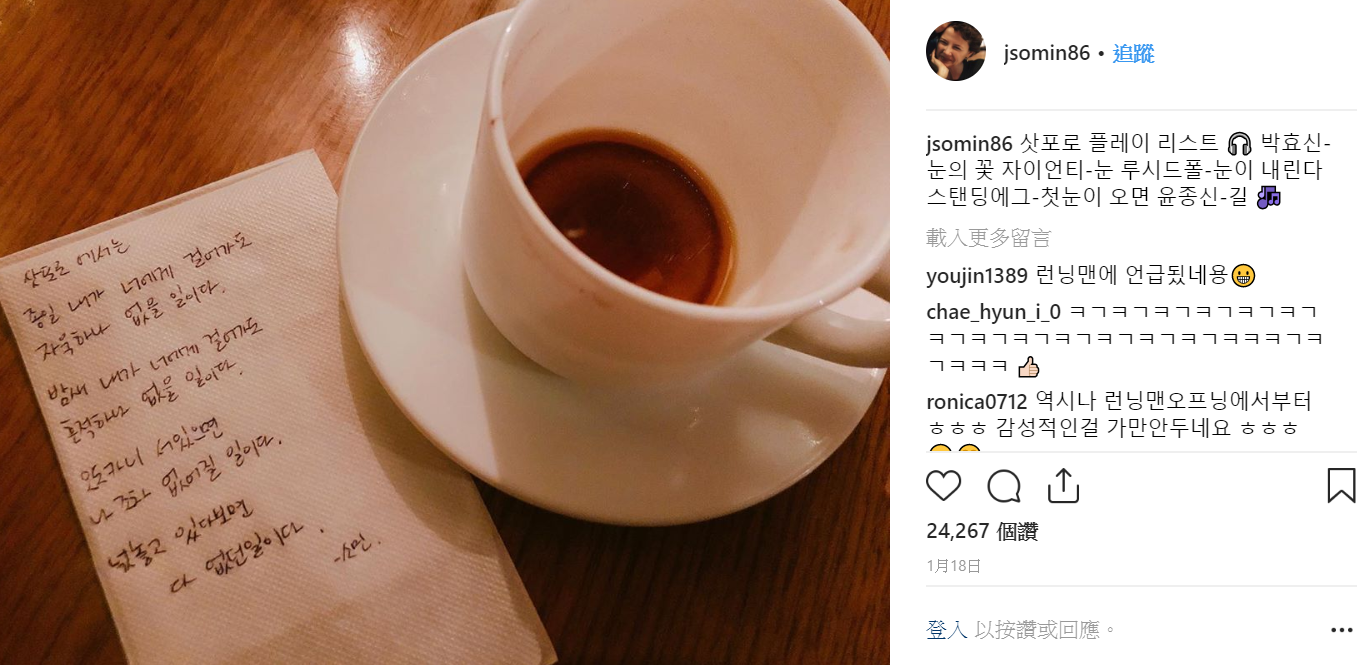Expand comments via 載入更多留言
The image size is (1359, 665).
(988, 238)
